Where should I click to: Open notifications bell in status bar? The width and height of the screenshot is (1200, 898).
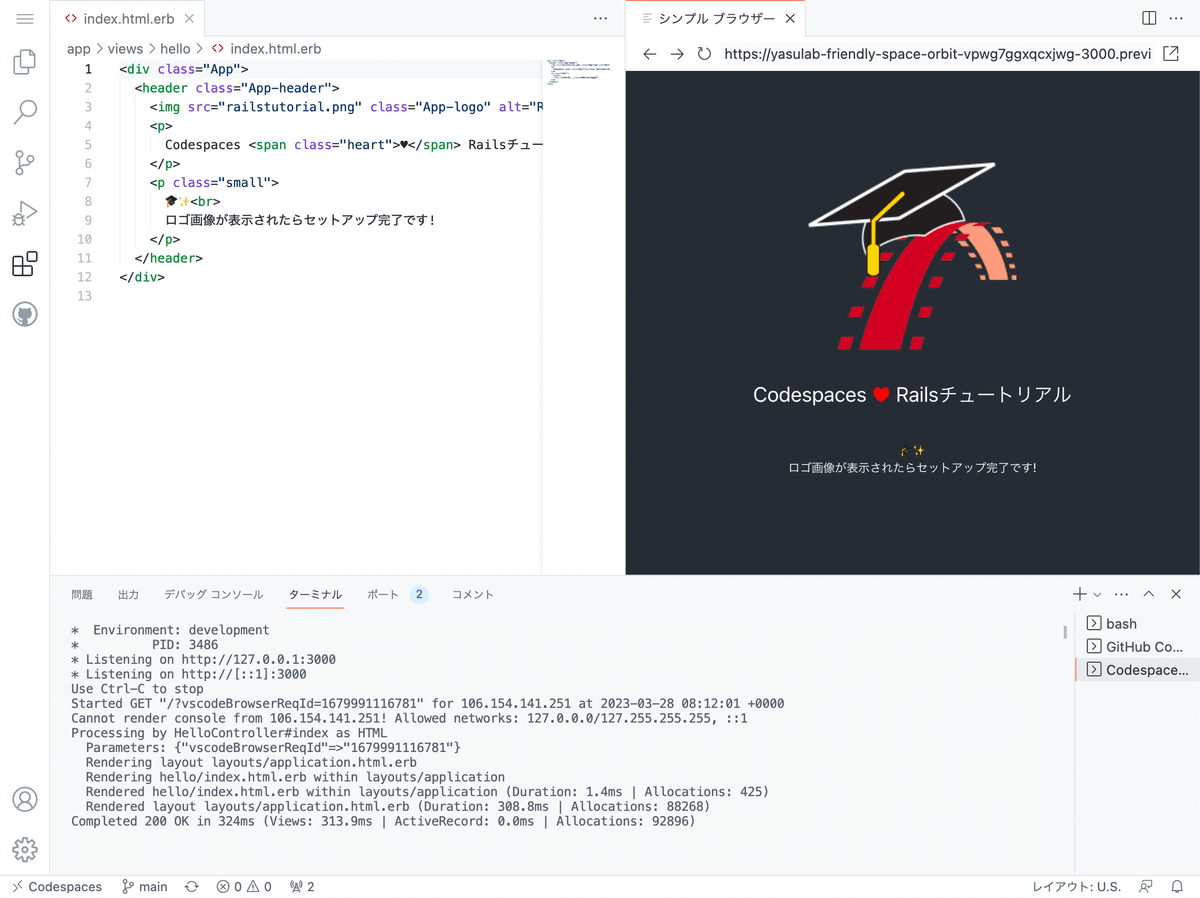1177,886
